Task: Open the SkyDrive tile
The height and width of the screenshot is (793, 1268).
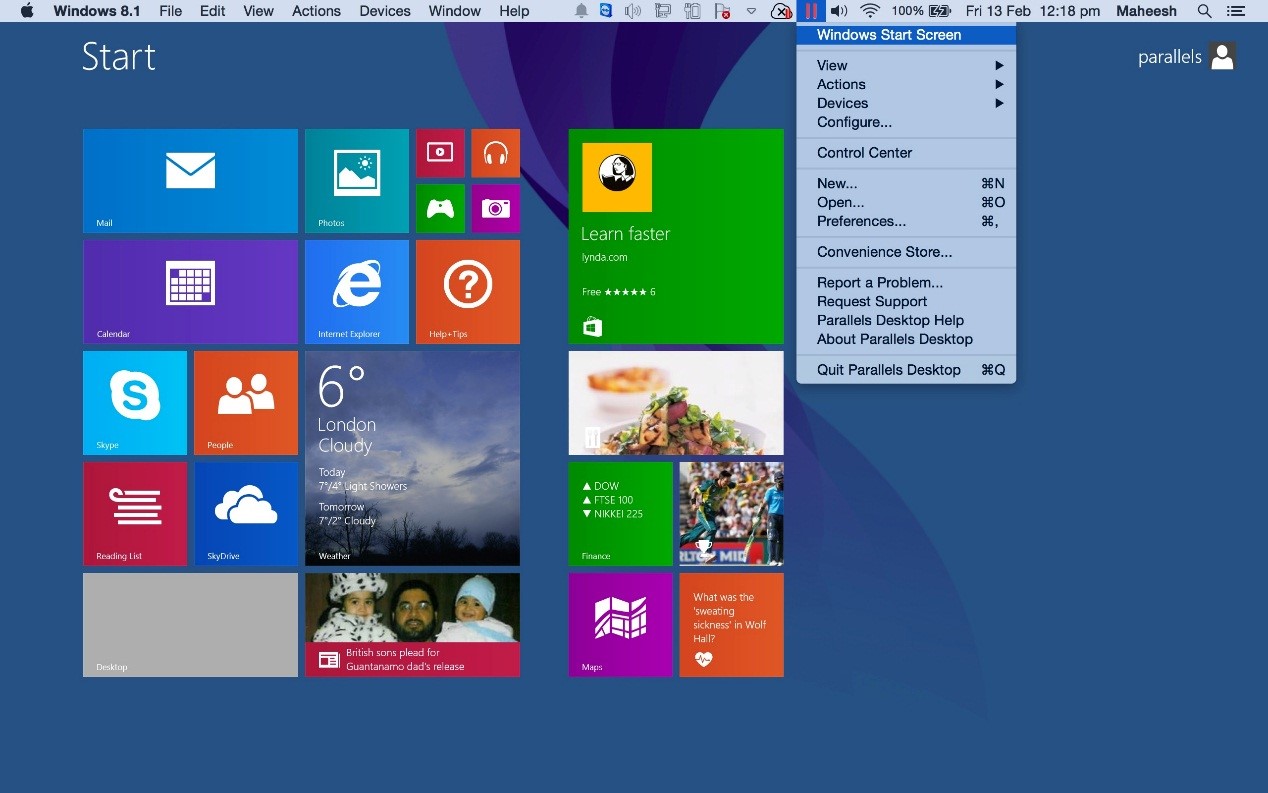Action: click(x=246, y=514)
